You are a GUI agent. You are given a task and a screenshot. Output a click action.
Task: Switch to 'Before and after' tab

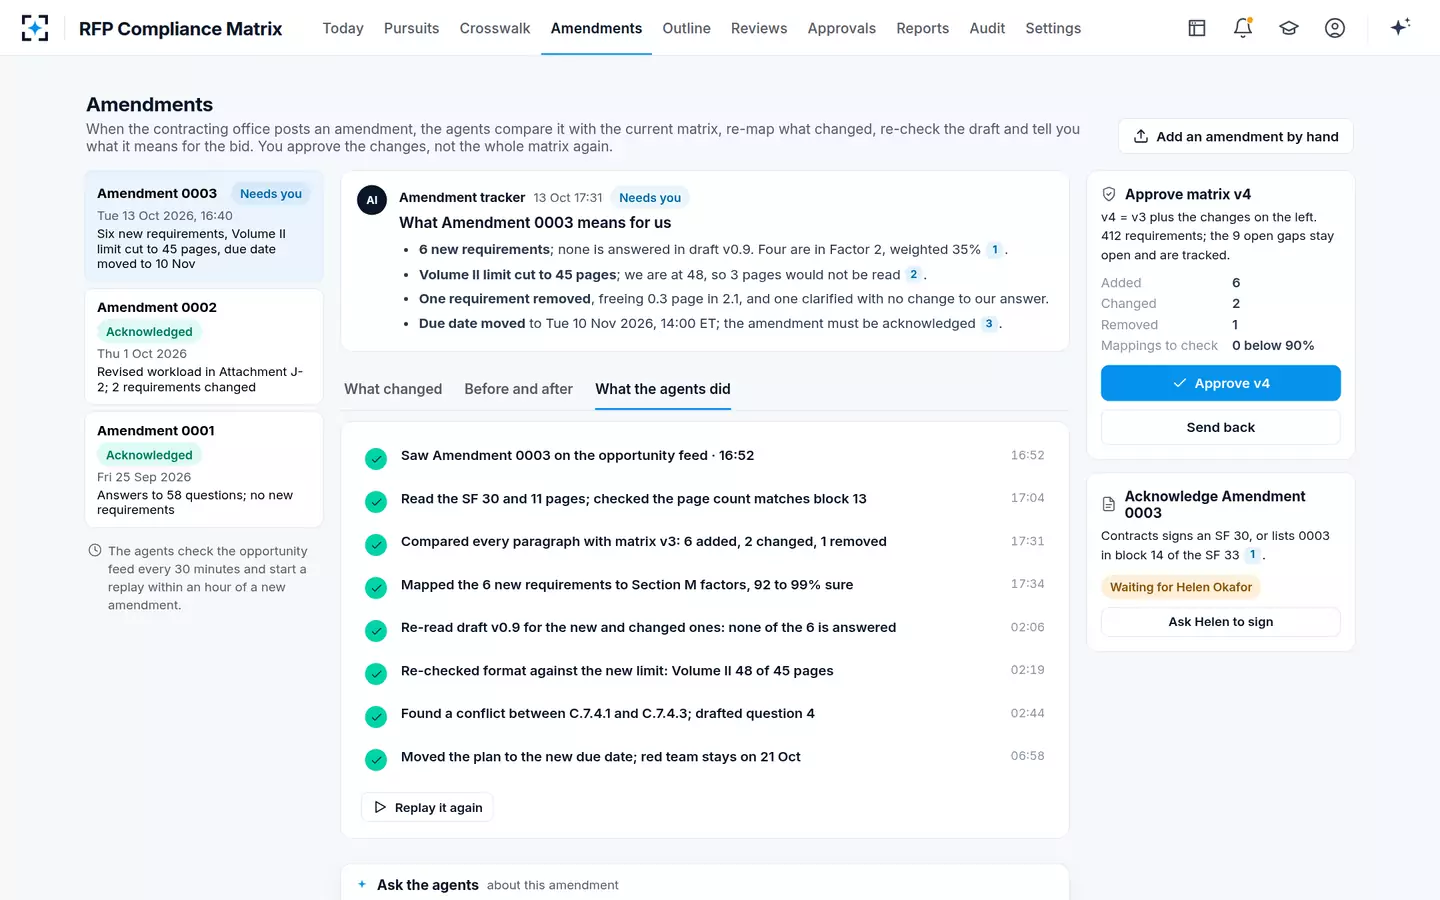pos(518,389)
